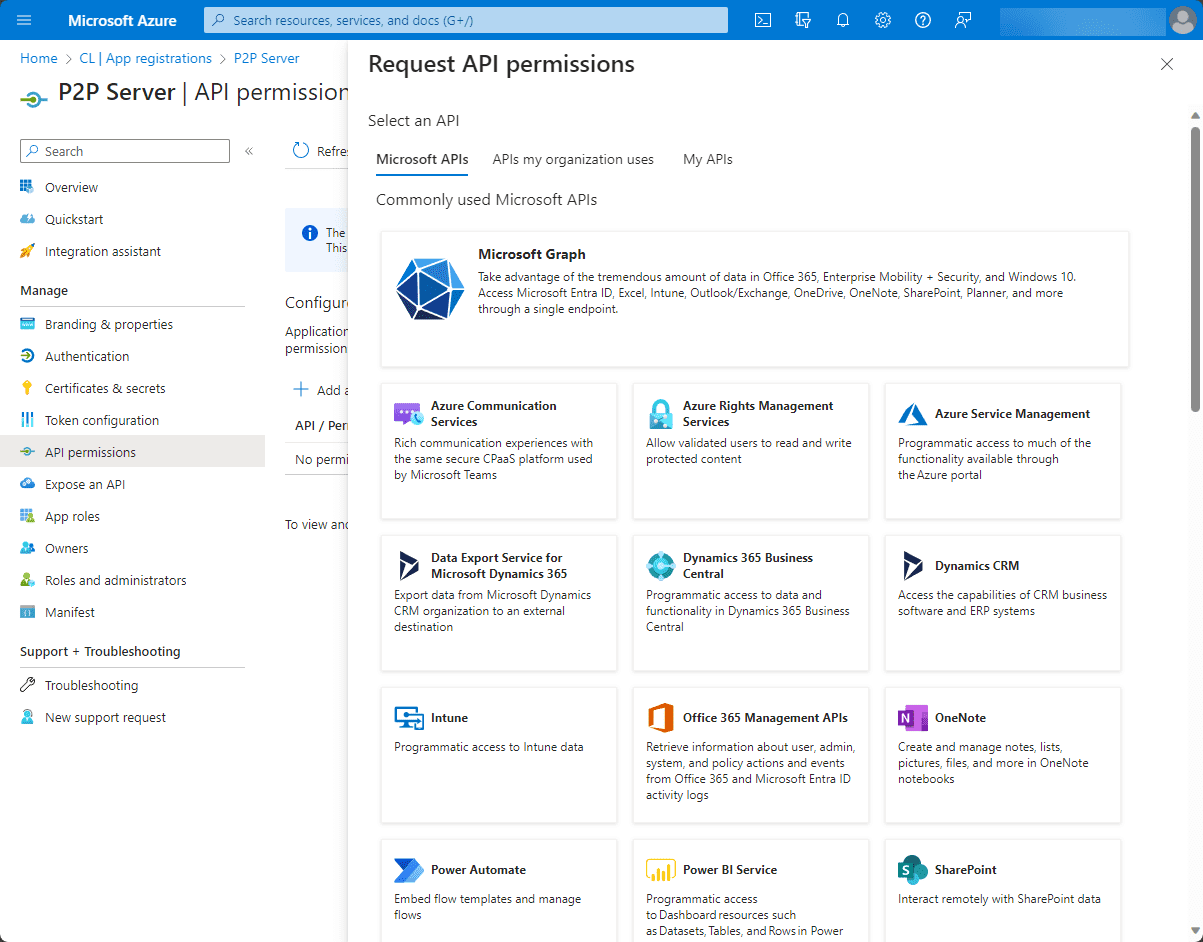
Task: Select the Azure Service Management card title
Action: (1012, 414)
